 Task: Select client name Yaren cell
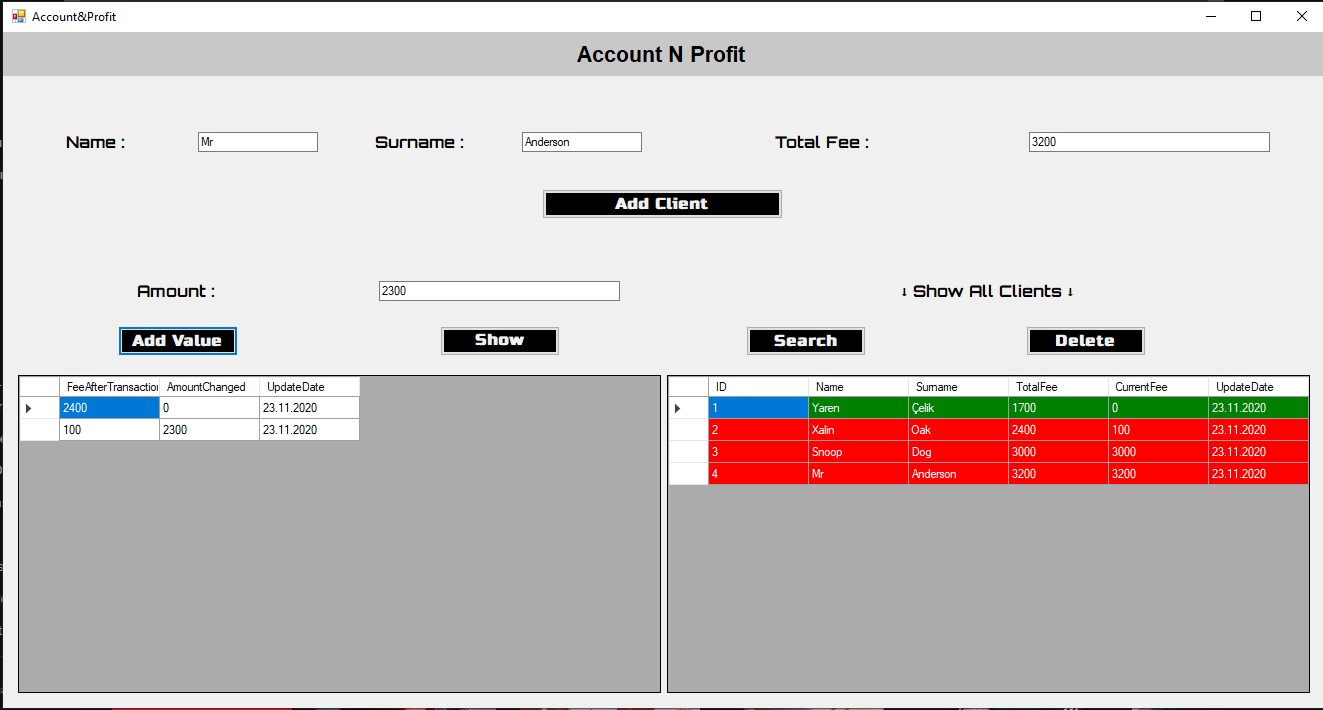tap(858, 408)
